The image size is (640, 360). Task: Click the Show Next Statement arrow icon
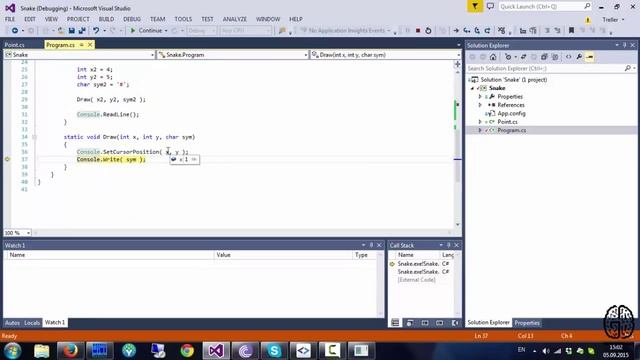[456, 31]
